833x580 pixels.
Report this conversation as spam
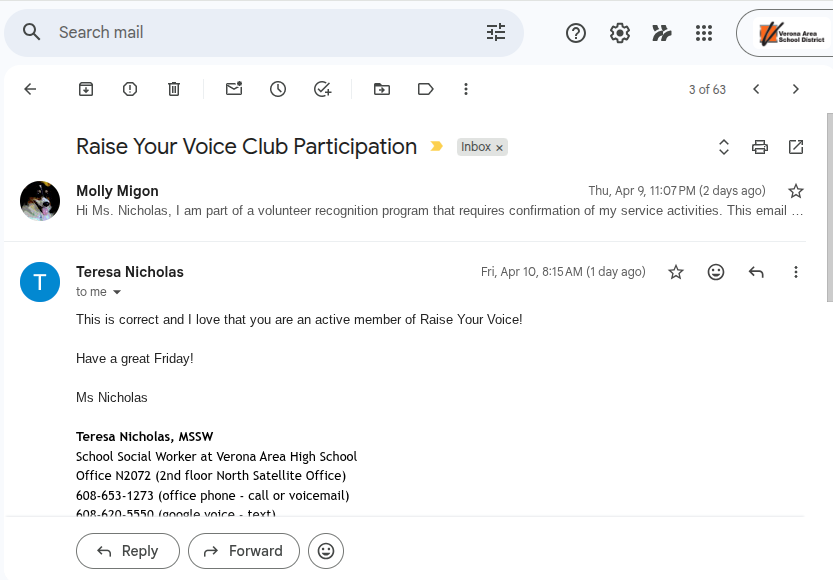(x=130, y=89)
